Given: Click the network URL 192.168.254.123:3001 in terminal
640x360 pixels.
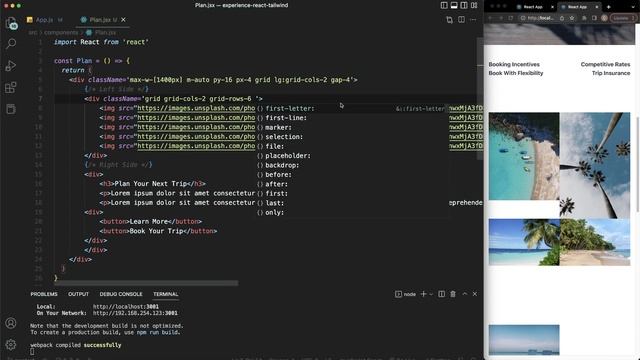Looking at the screenshot, I should (x=135, y=313).
